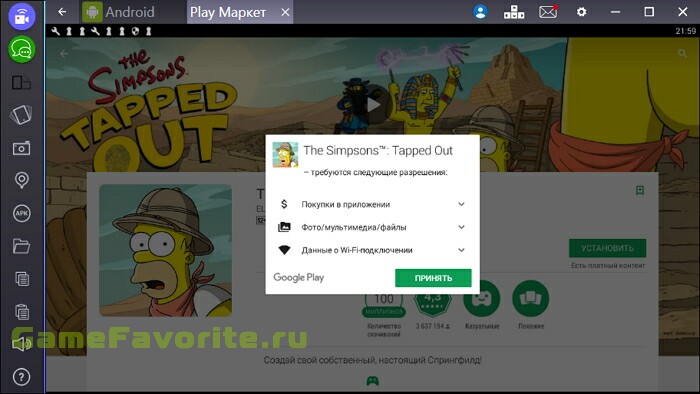The width and height of the screenshot is (700, 394).
Task: Click Данные о Wi-Fi-подключении text
Action: point(357,250)
